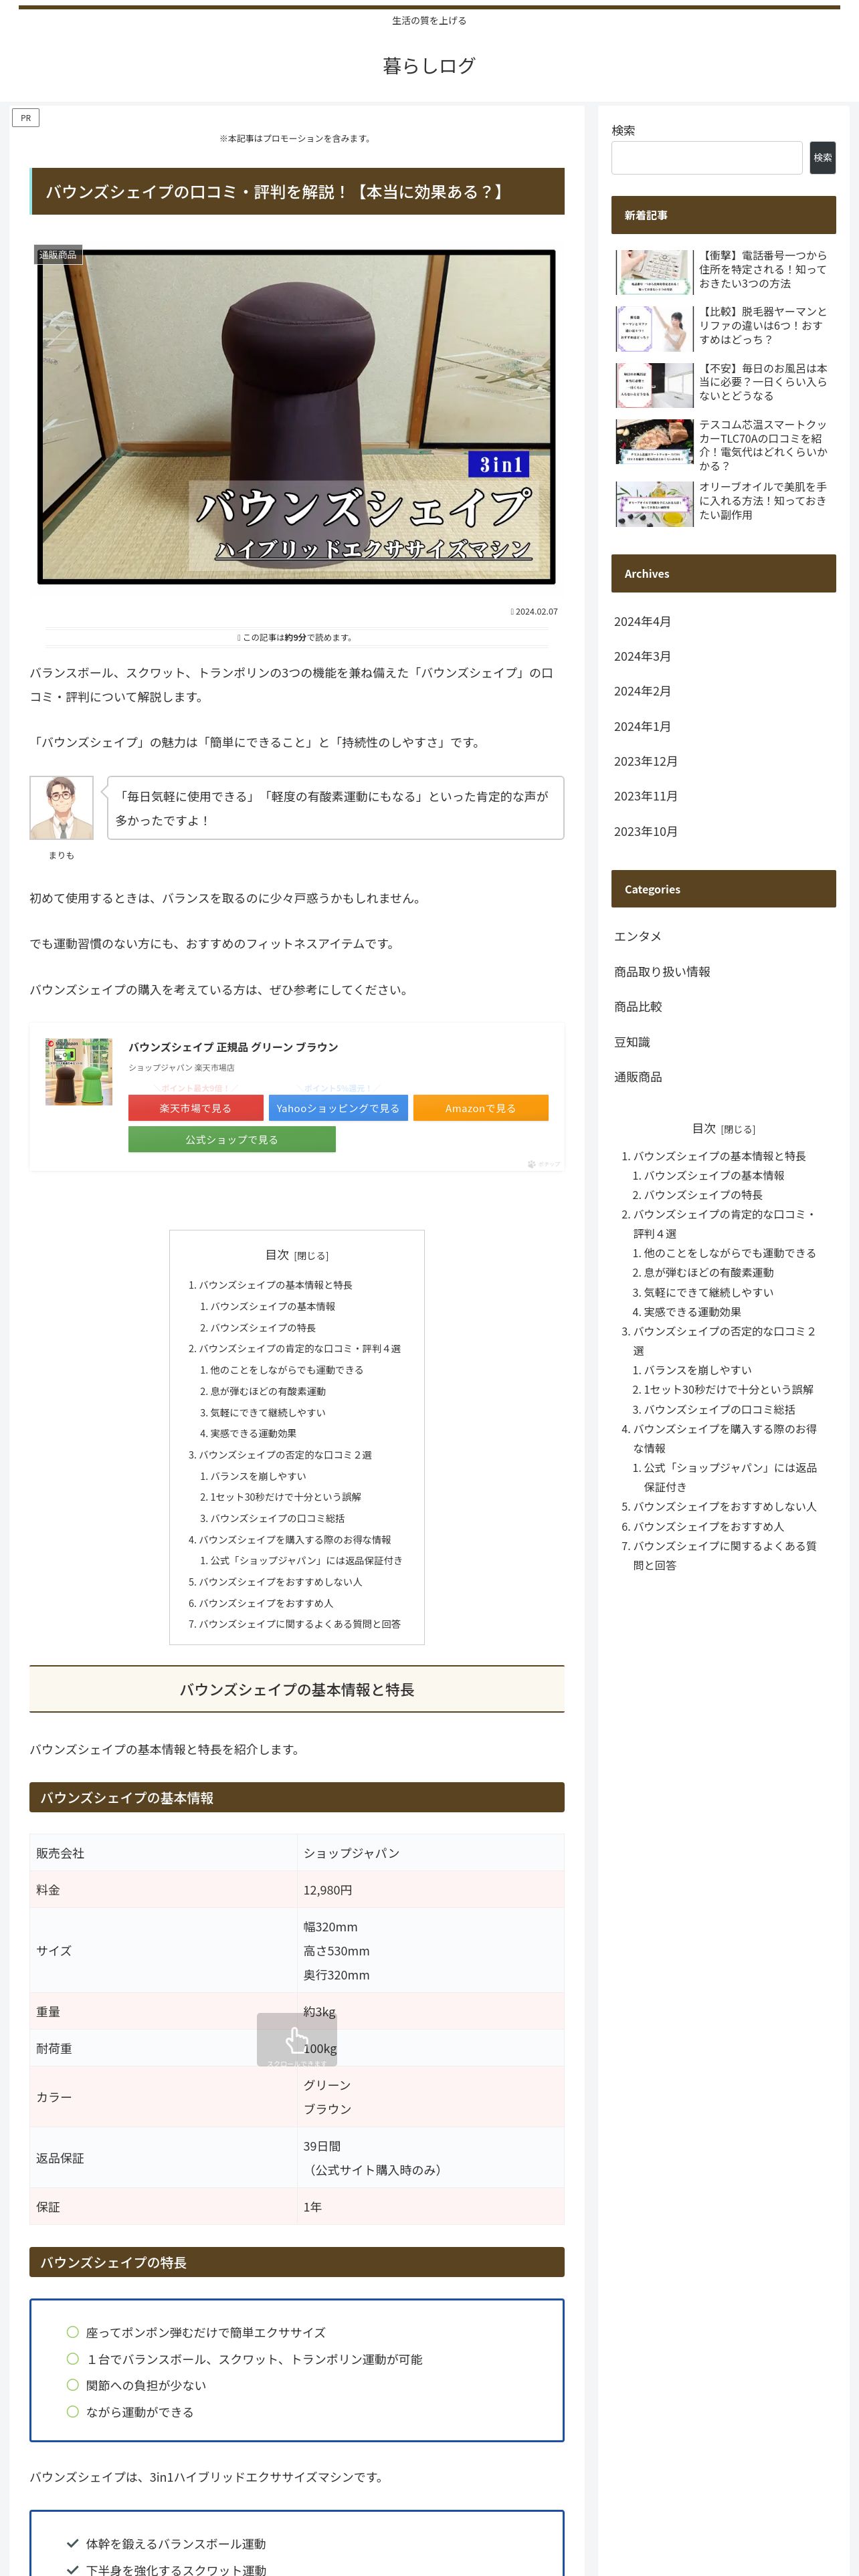The image size is (859, 2576).
Task: Open 楽天市場で見る red button
Action: (196, 1108)
